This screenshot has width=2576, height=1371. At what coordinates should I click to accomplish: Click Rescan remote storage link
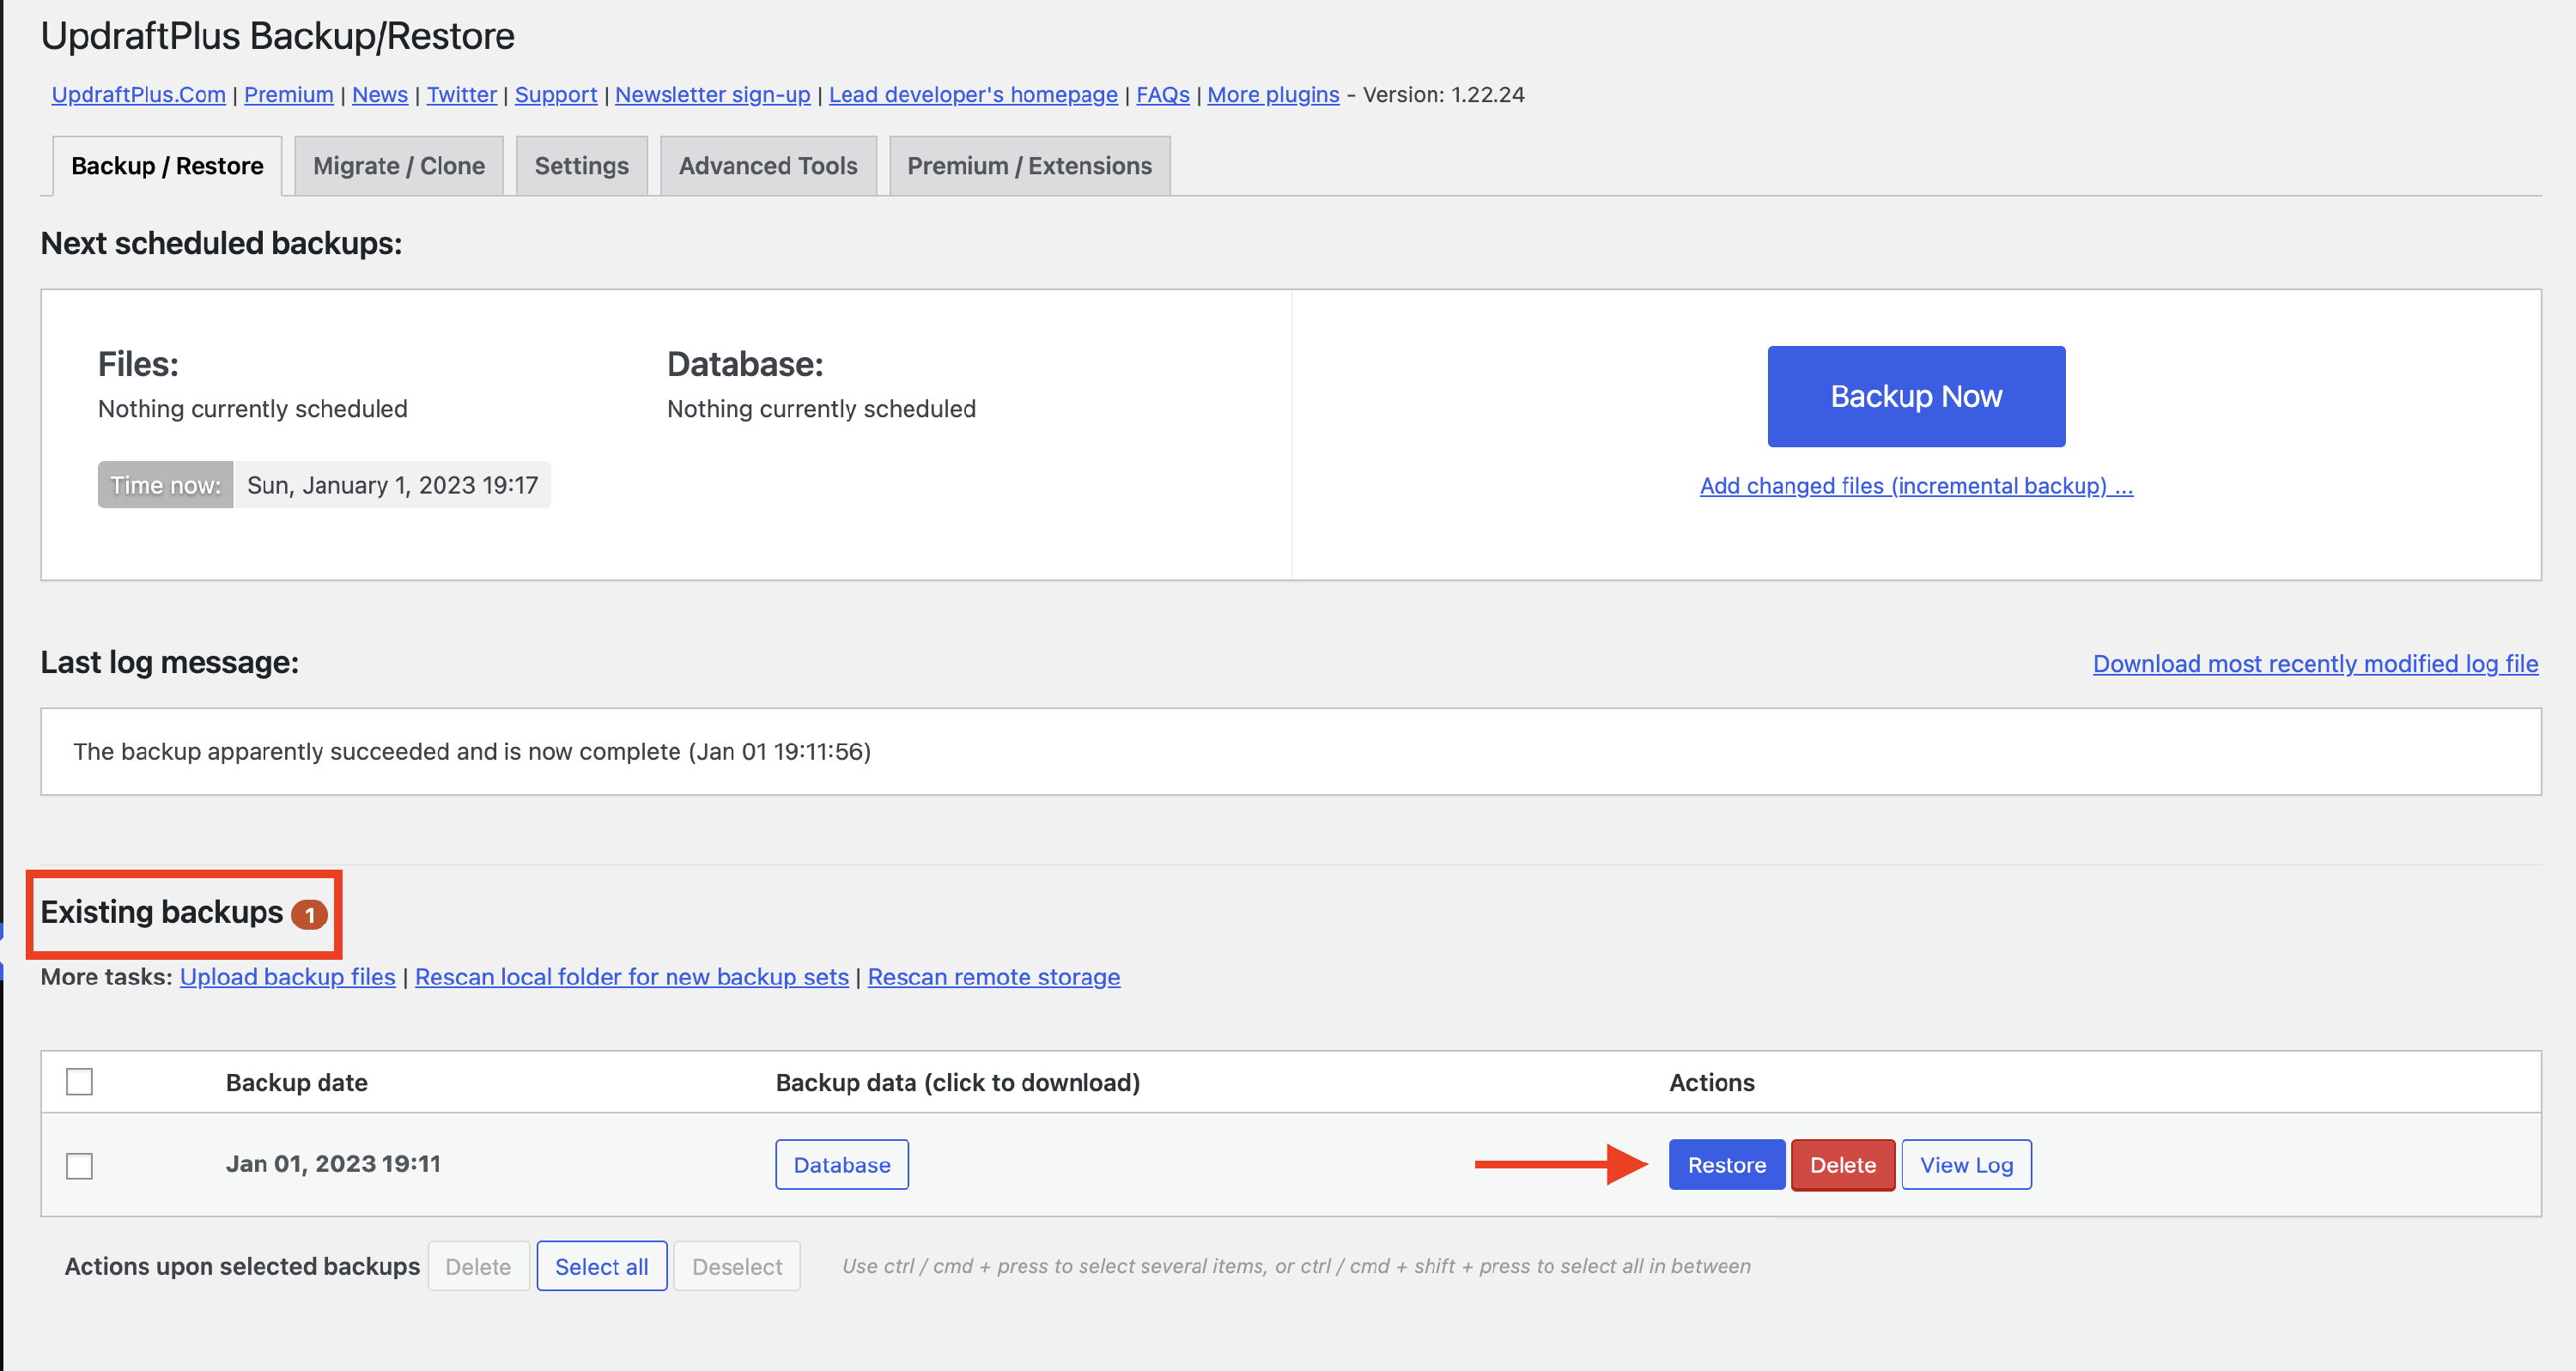[993, 977]
